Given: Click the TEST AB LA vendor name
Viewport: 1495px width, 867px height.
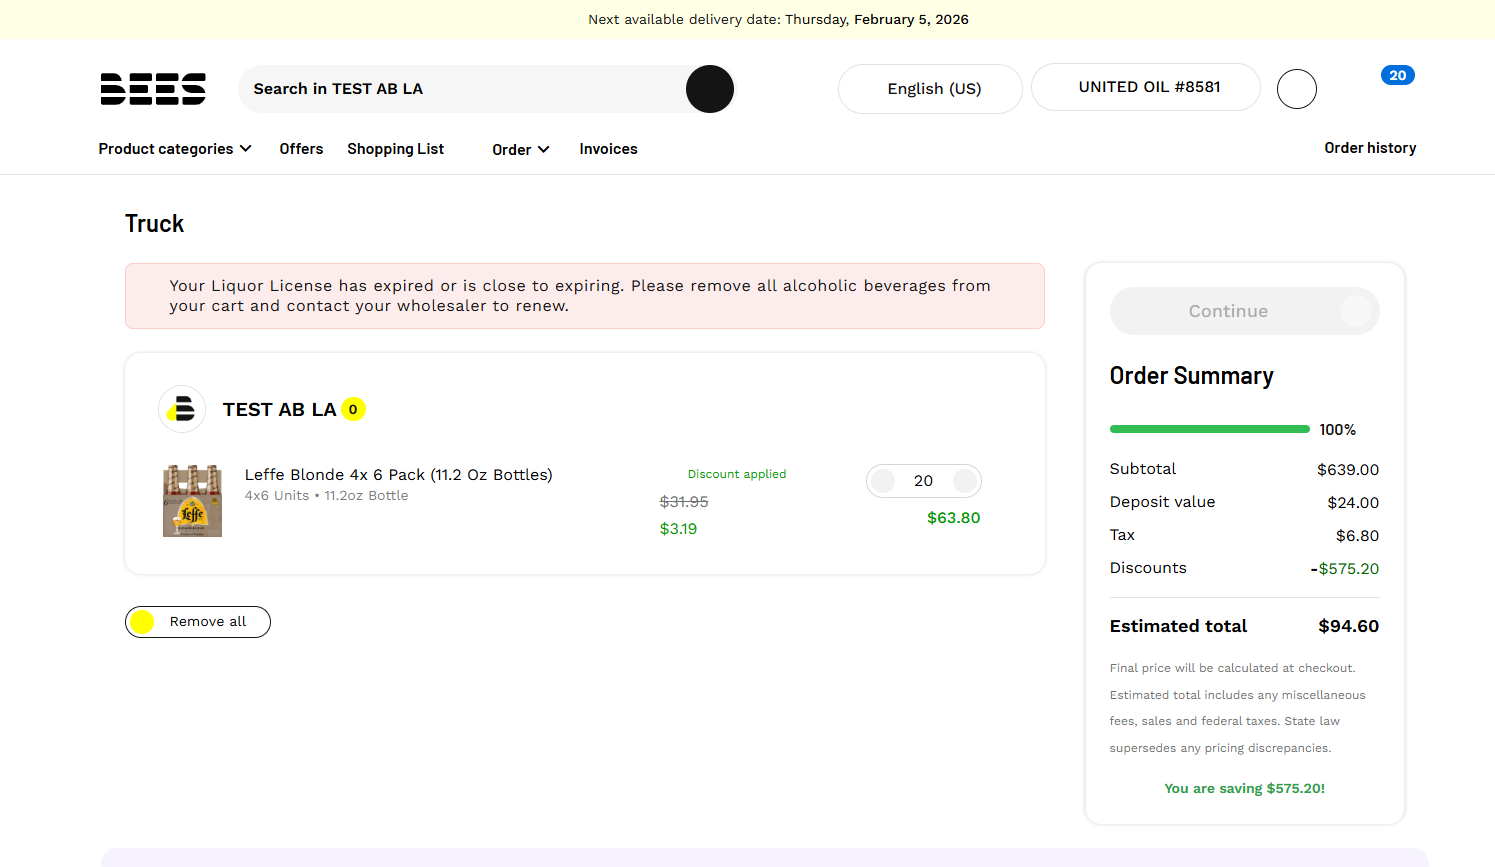Looking at the screenshot, I should point(279,410).
